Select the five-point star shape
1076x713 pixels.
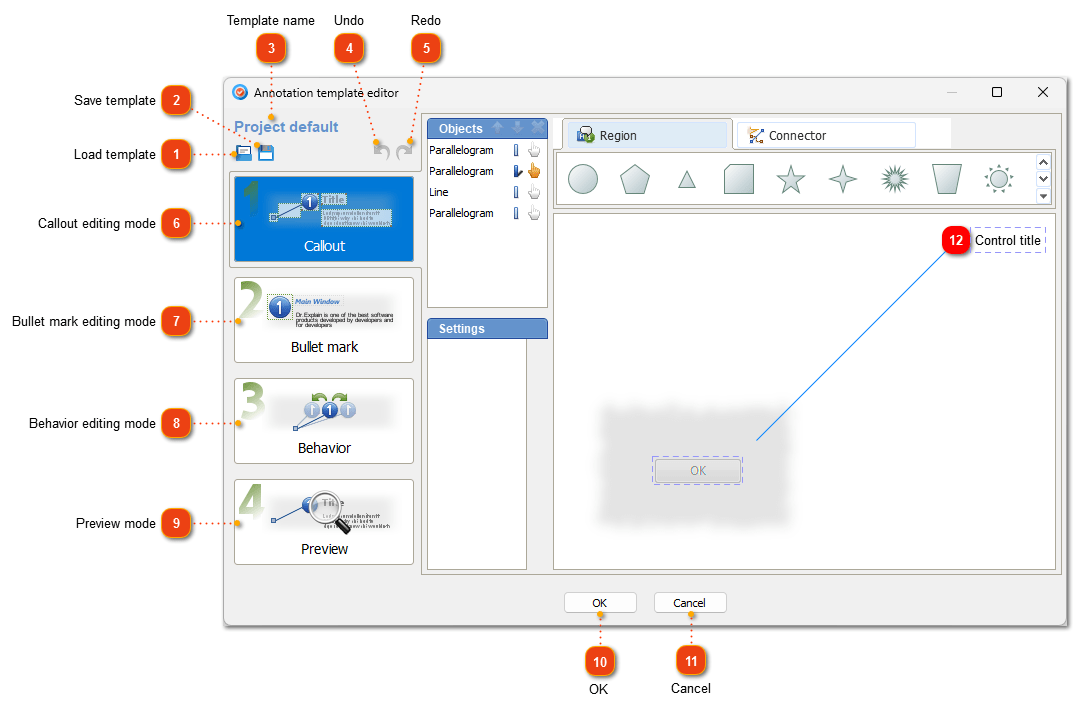tap(790, 178)
